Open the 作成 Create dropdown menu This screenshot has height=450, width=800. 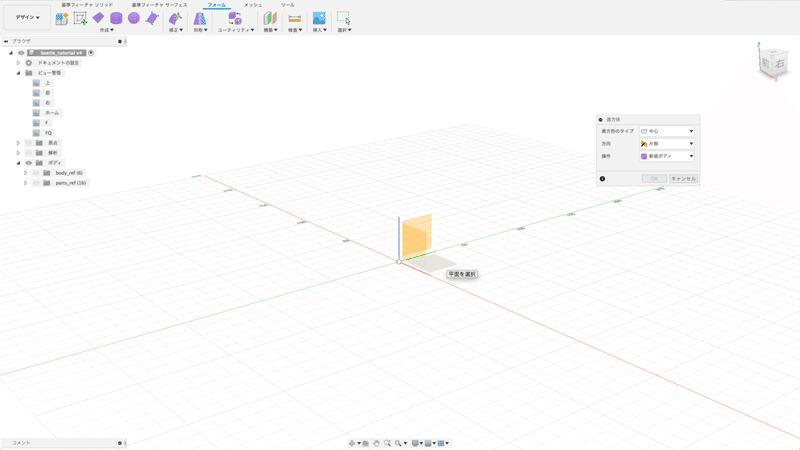(x=107, y=30)
